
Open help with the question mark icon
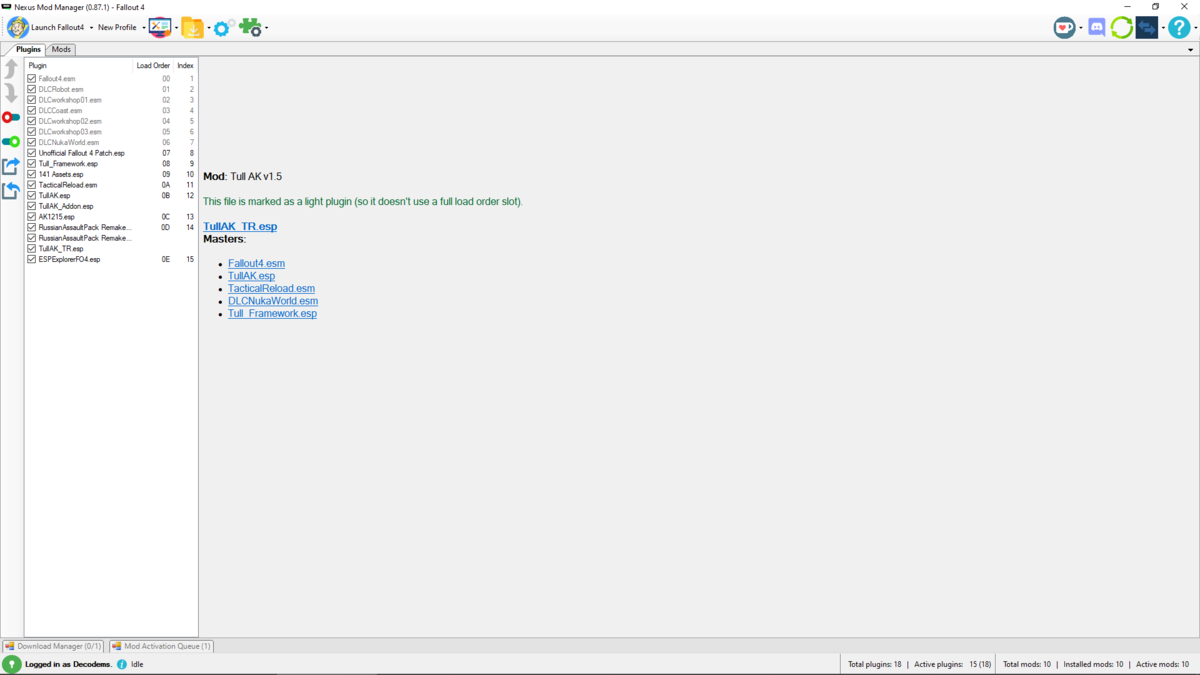(x=1179, y=28)
